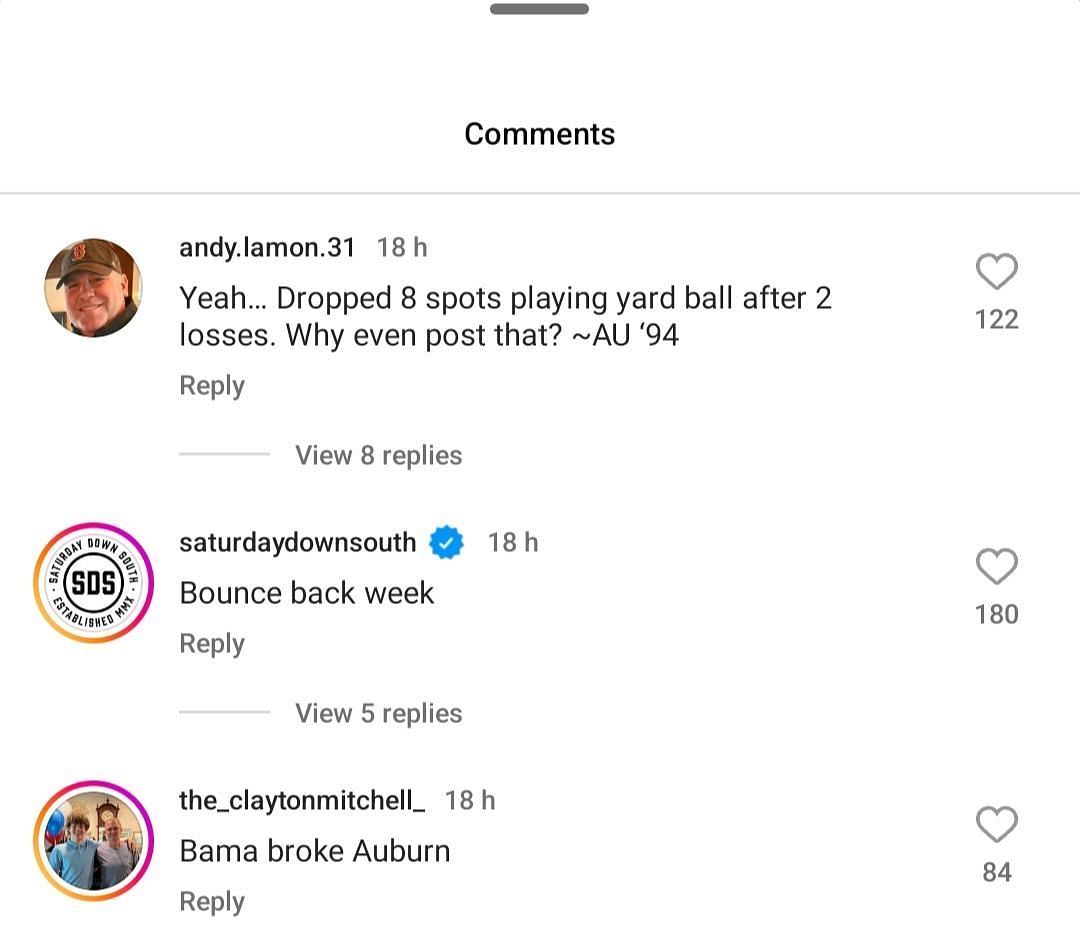View the_claytonmitchell_'s story avatar

tap(93, 841)
